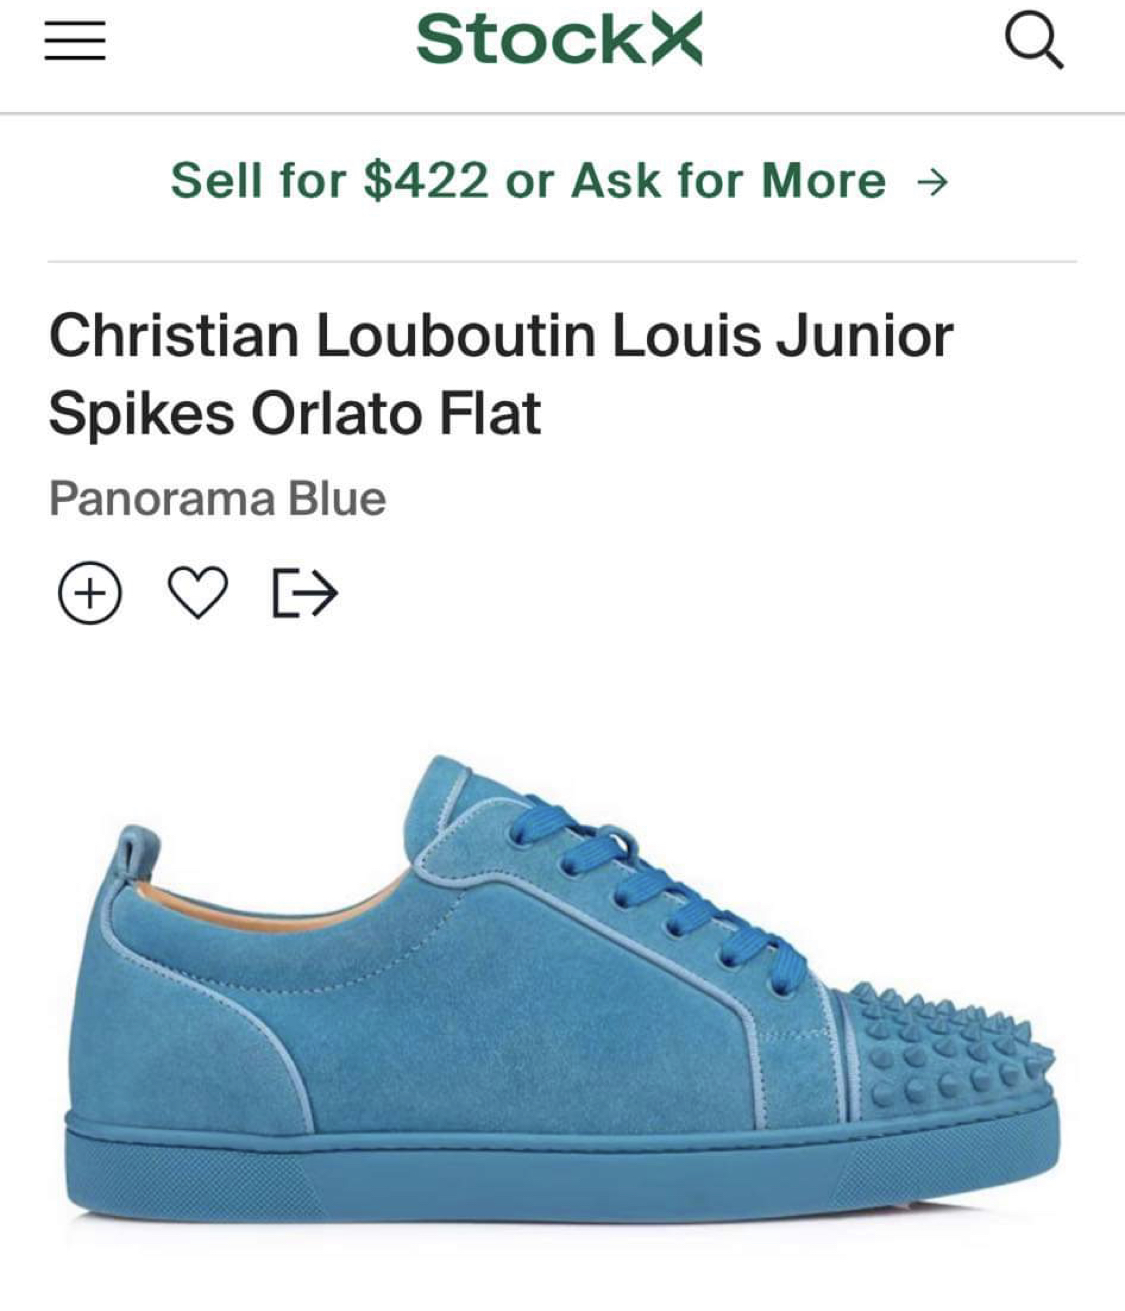The height and width of the screenshot is (1311, 1125).
Task: Tap the Sell for $422 link
Action: pos(330,182)
